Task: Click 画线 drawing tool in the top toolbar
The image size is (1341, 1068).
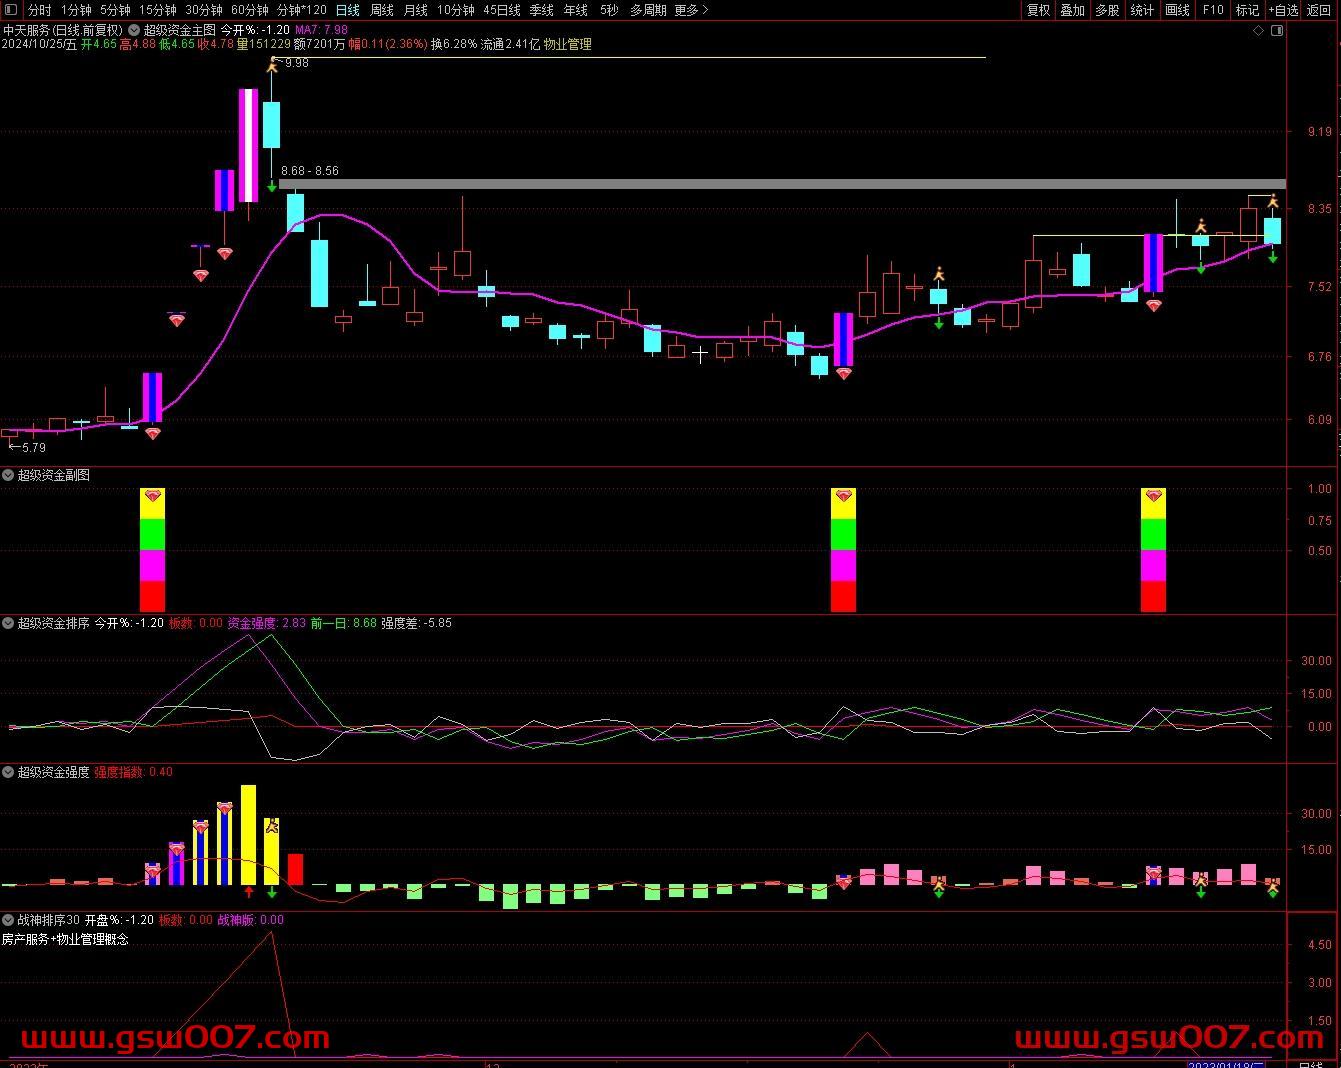Action: [x=1178, y=10]
